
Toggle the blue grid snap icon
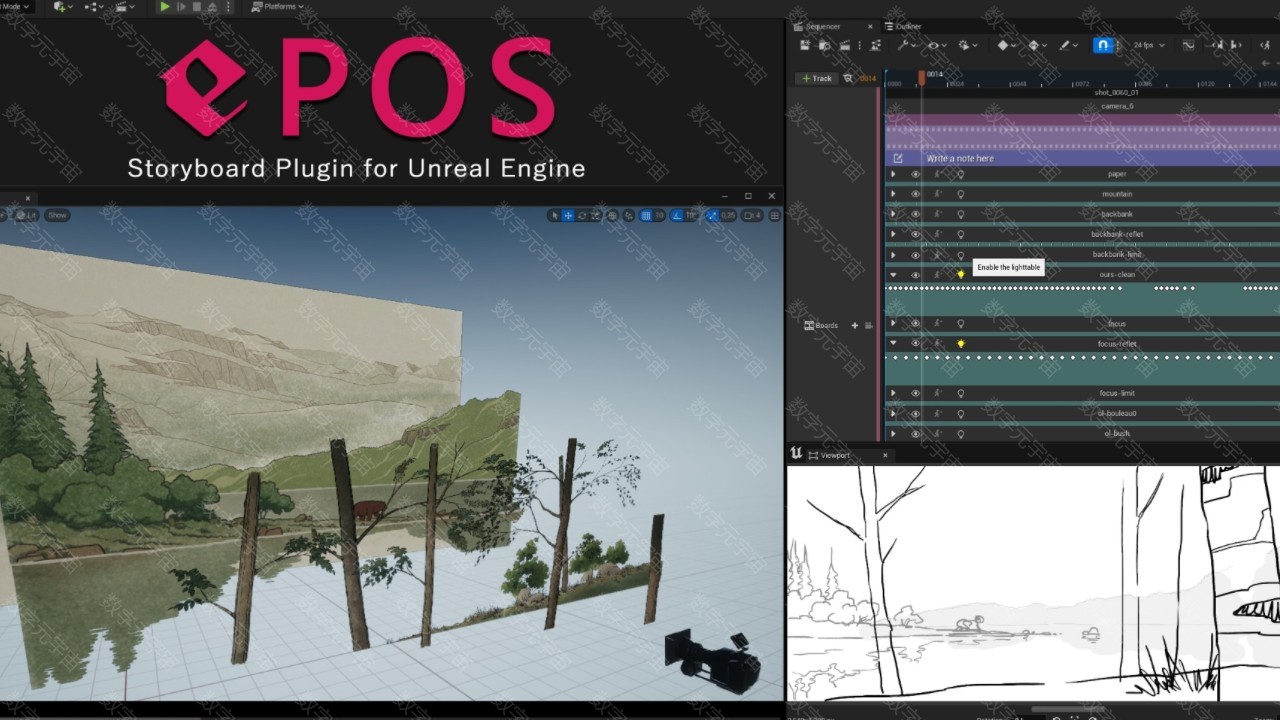[646, 215]
